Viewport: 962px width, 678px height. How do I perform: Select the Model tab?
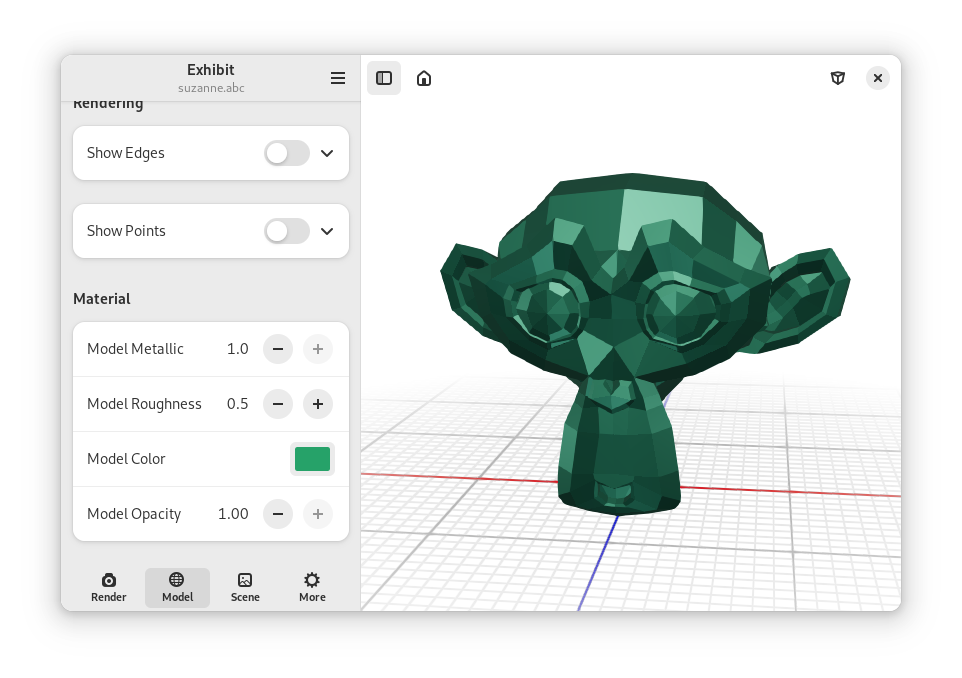(177, 588)
